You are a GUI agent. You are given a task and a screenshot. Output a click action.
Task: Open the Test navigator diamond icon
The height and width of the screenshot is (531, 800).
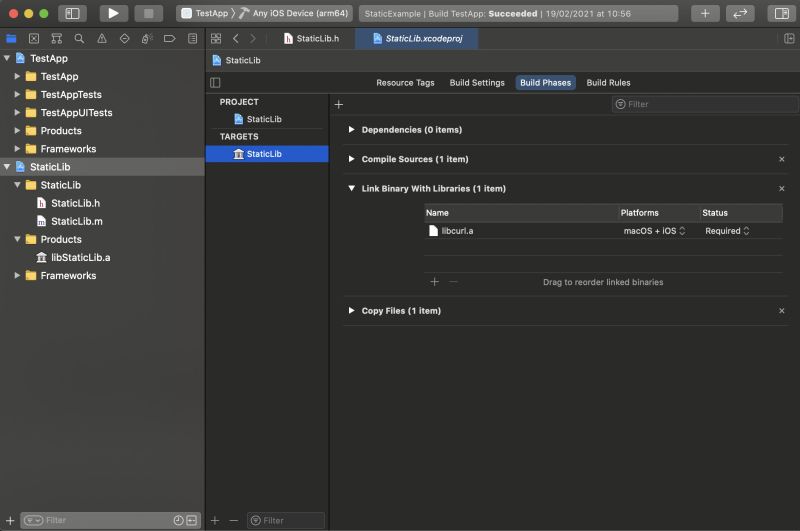coord(124,38)
